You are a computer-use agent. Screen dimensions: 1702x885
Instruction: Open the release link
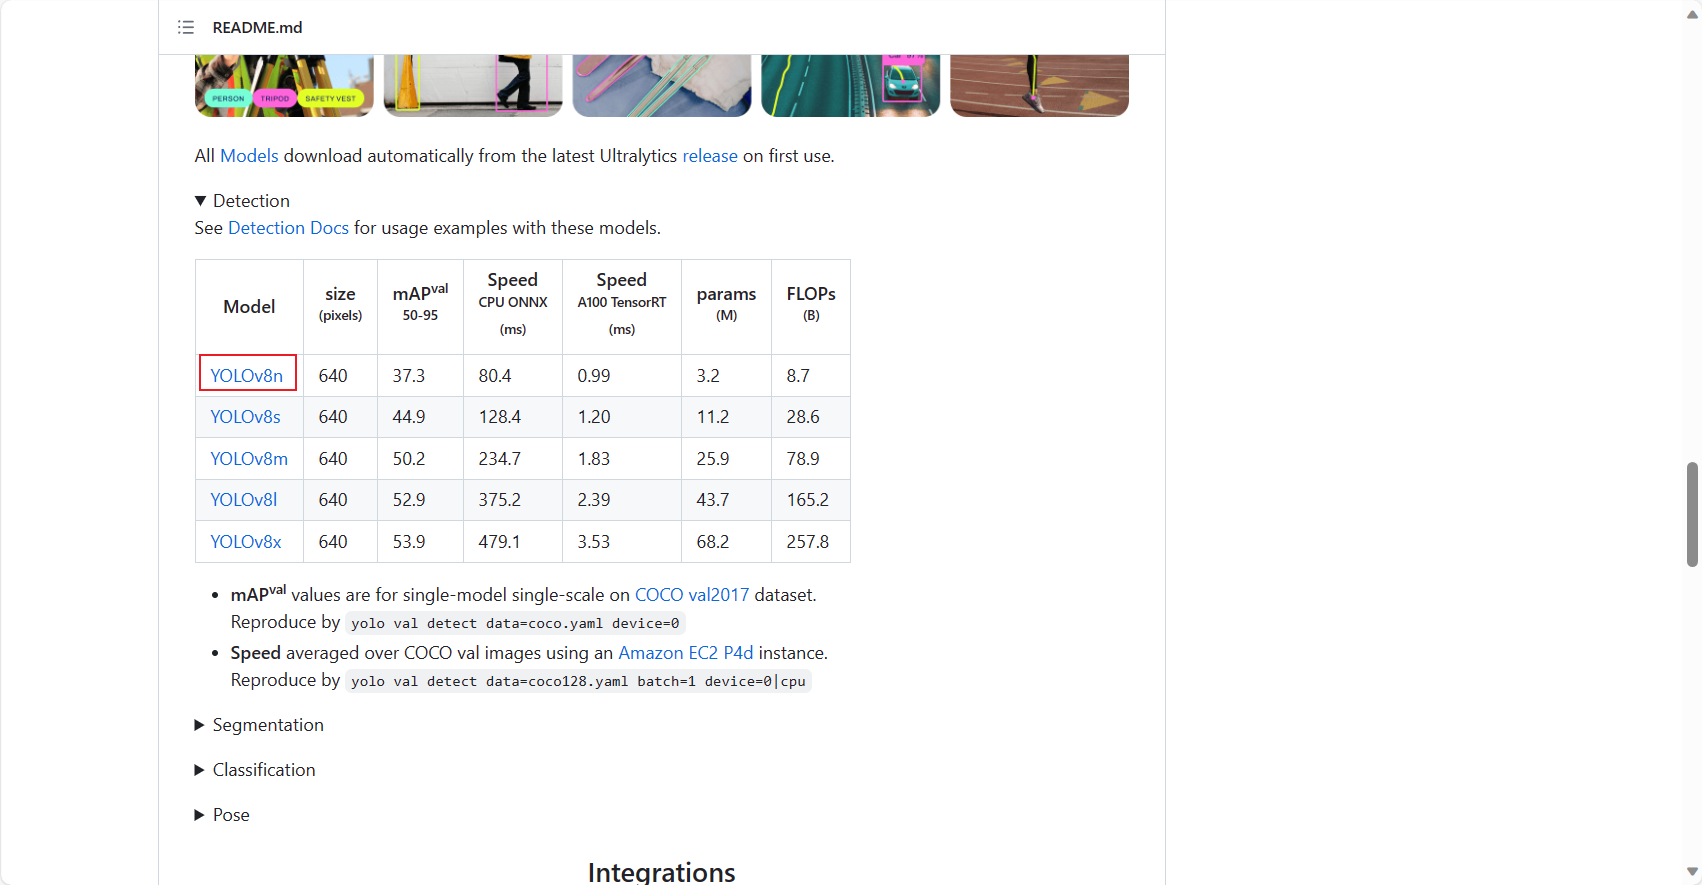pyautogui.click(x=710, y=156)
